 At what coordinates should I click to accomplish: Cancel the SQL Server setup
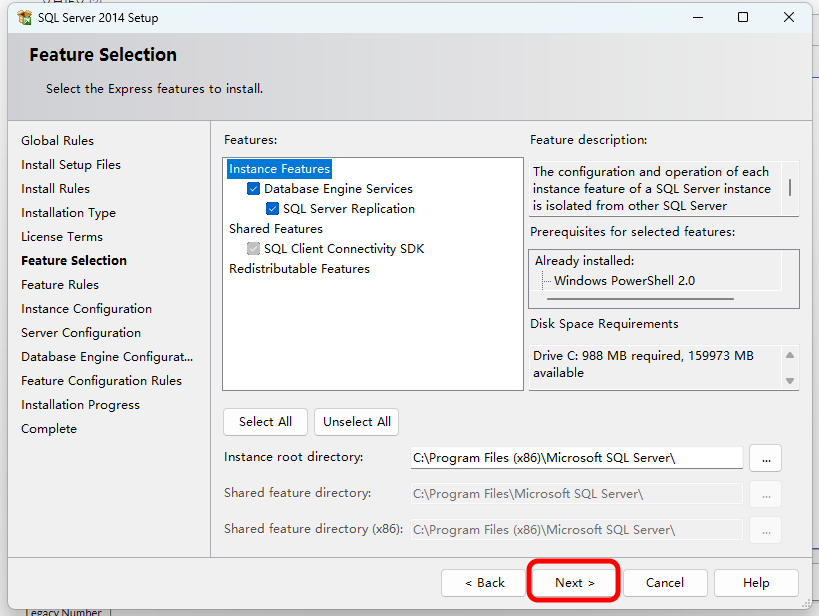click(664, 583)
